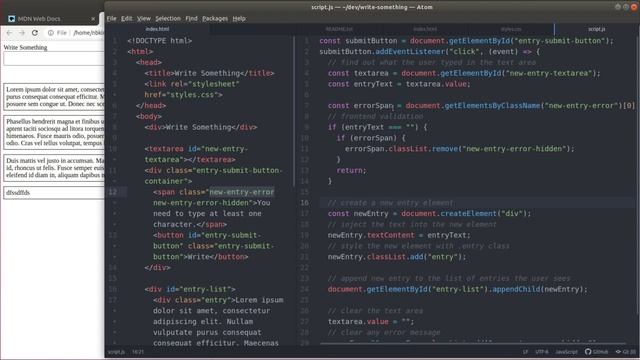The image size is (640, 360).
Task: Click the Write Something textarea in browser
Action: (54, 59)
